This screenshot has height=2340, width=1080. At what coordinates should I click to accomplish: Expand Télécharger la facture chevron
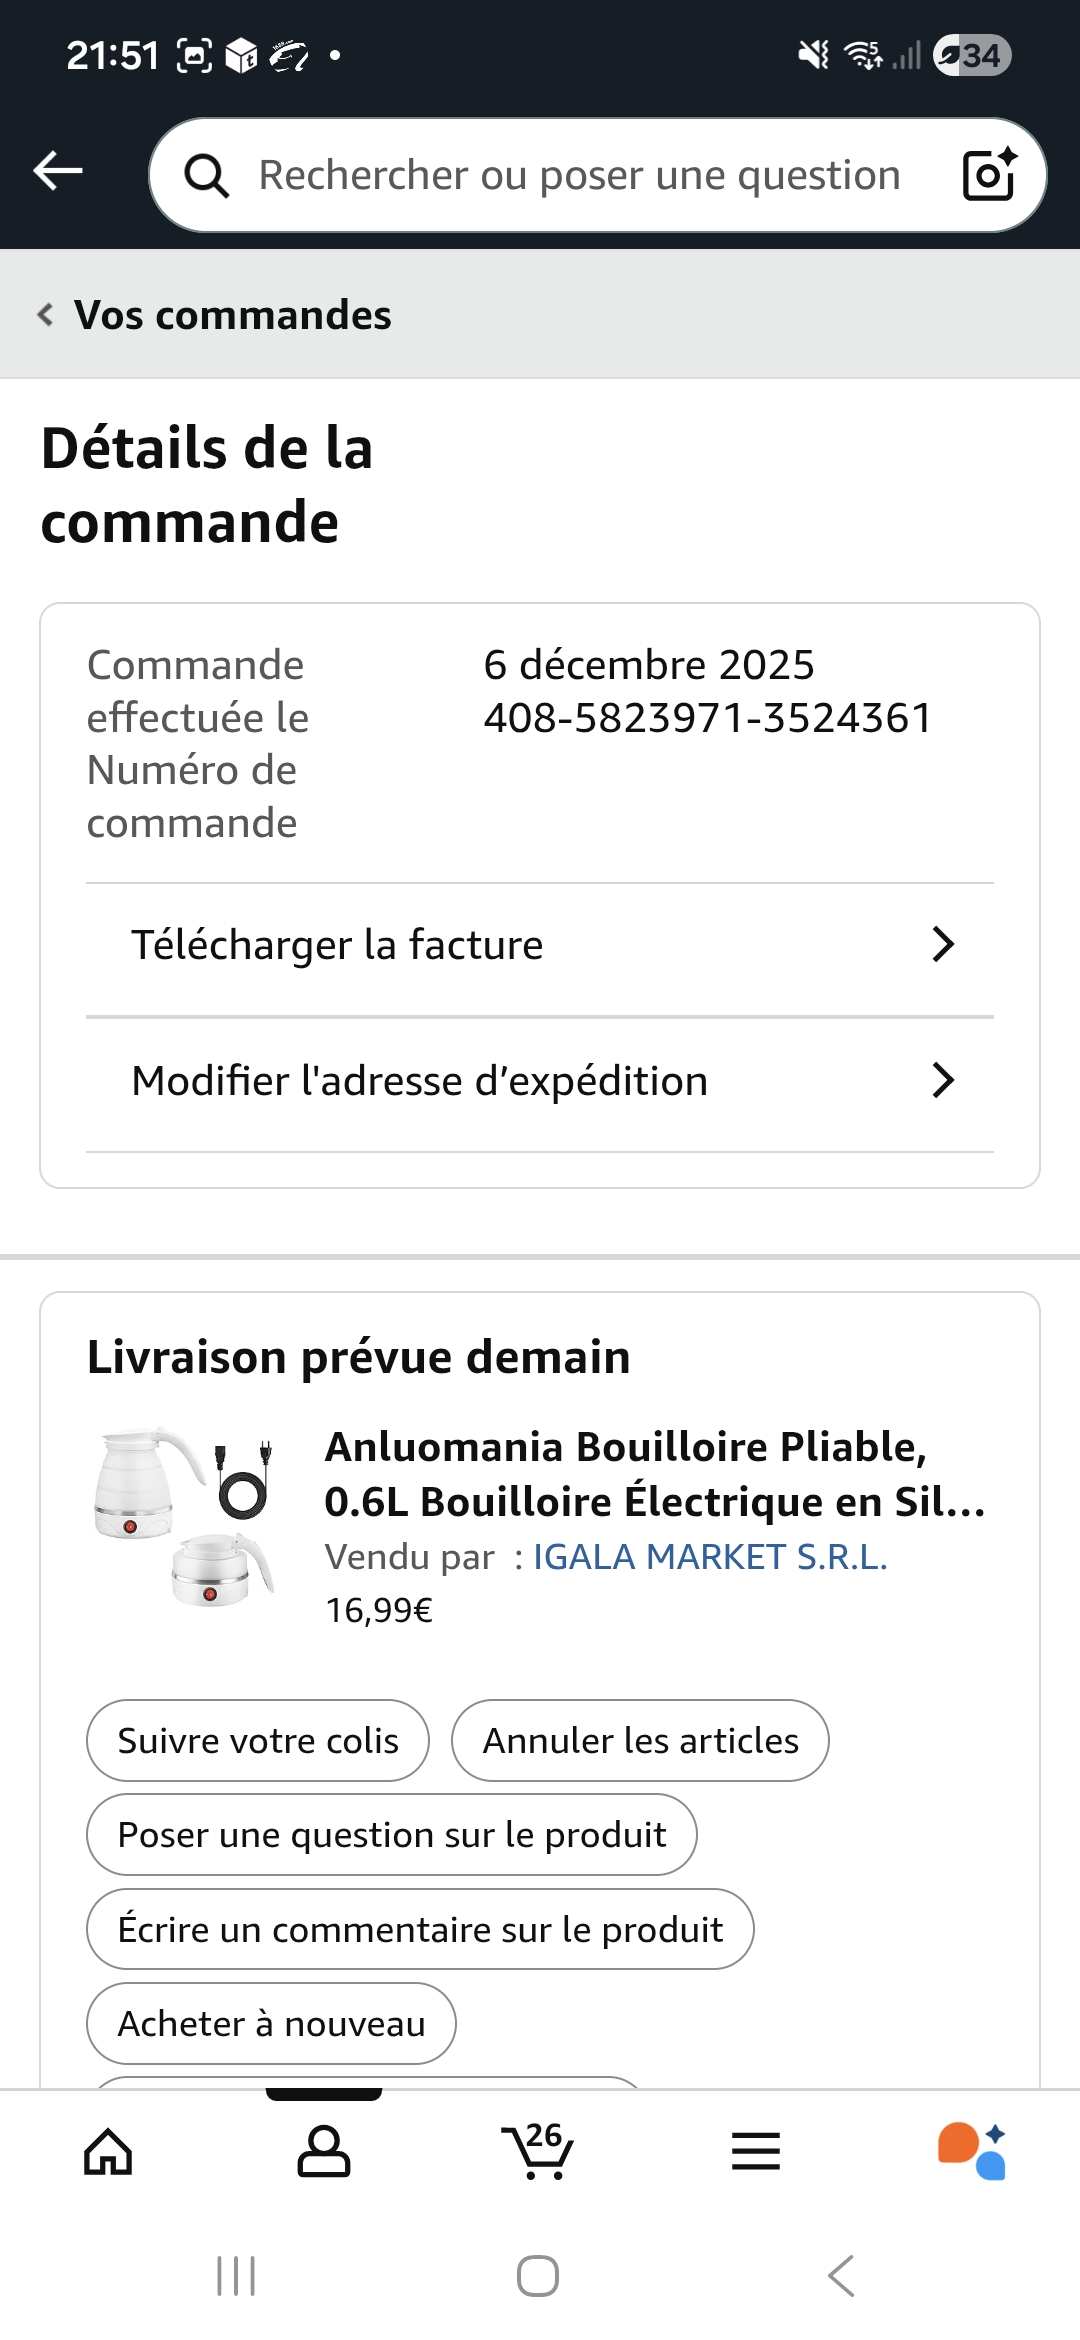coord(942,944)
